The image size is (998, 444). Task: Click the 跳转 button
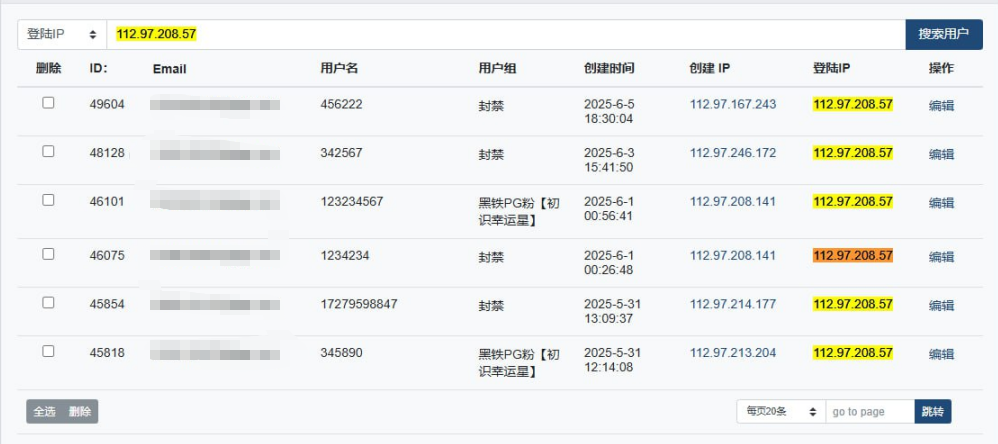(932, 412)
